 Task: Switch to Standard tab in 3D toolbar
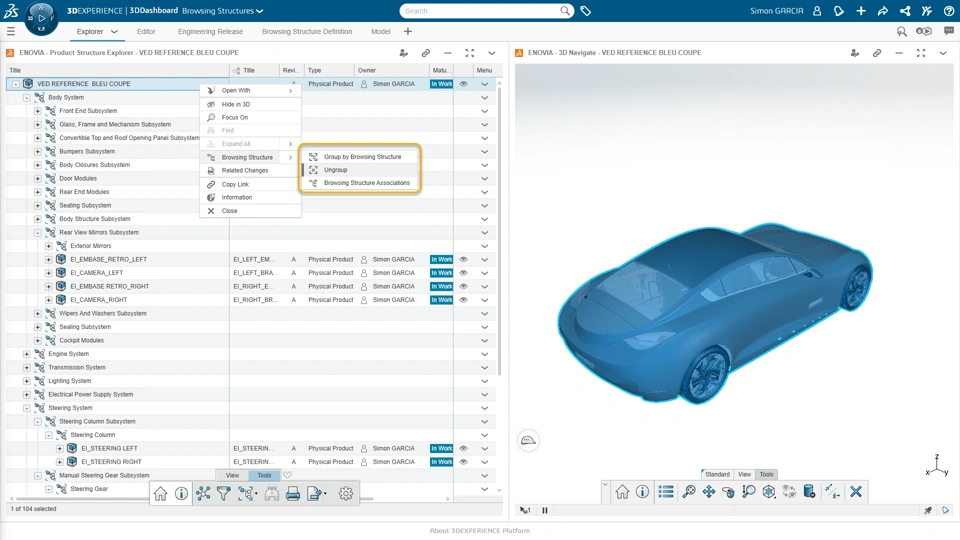click(717, 474)
